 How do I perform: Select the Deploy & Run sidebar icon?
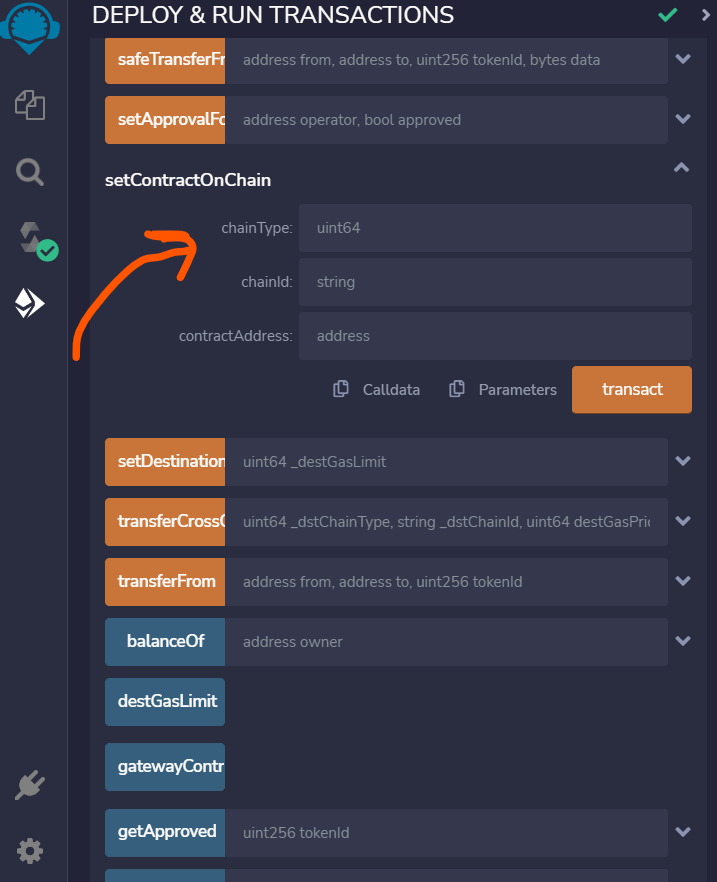click(x=30, y=301)
